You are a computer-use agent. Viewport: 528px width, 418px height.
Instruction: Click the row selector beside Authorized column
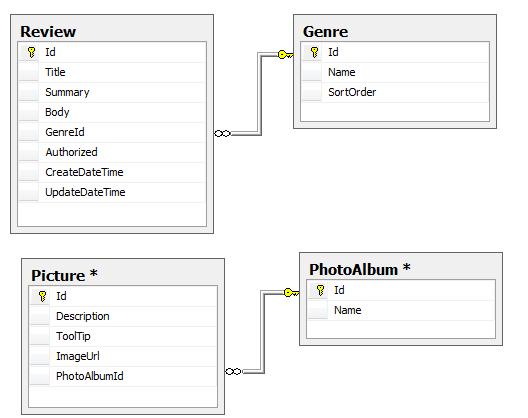coord(29,153)
